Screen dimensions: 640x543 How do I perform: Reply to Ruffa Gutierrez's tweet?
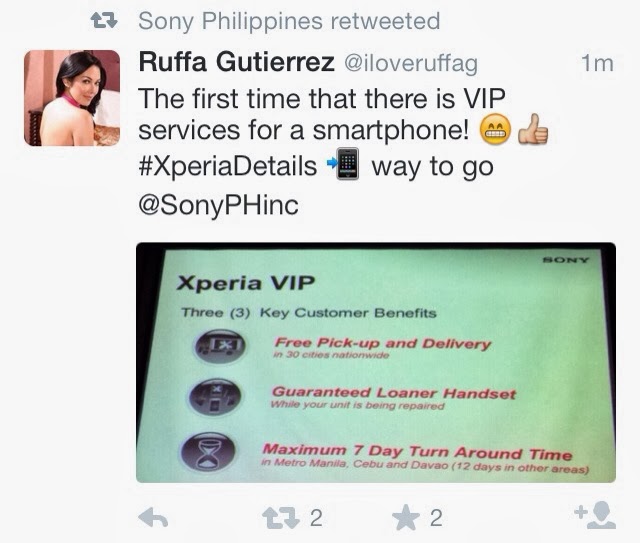153,518
